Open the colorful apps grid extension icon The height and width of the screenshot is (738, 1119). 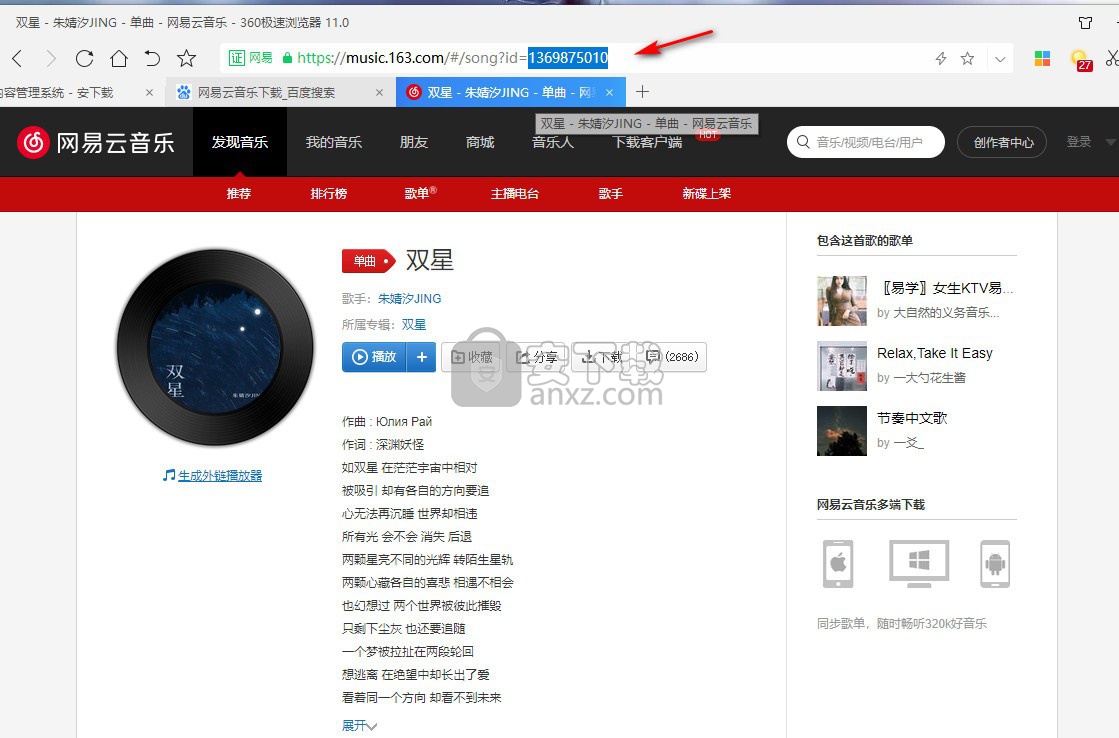coord(1042,59)
